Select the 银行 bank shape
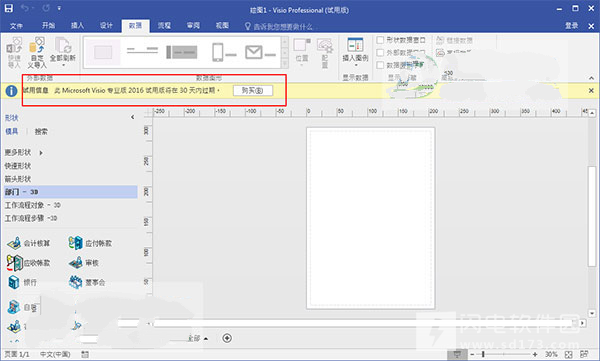 (x=22, y=282)
